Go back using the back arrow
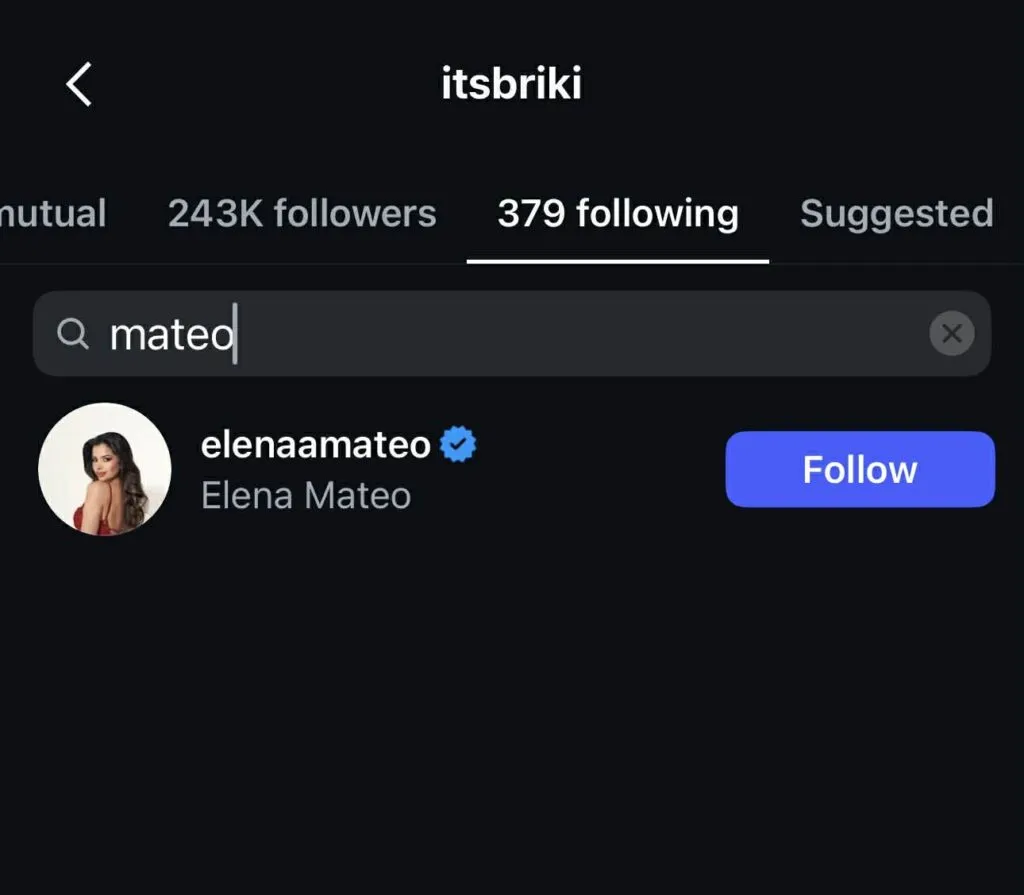This screenshot has width=1024, height=895. 79,84
